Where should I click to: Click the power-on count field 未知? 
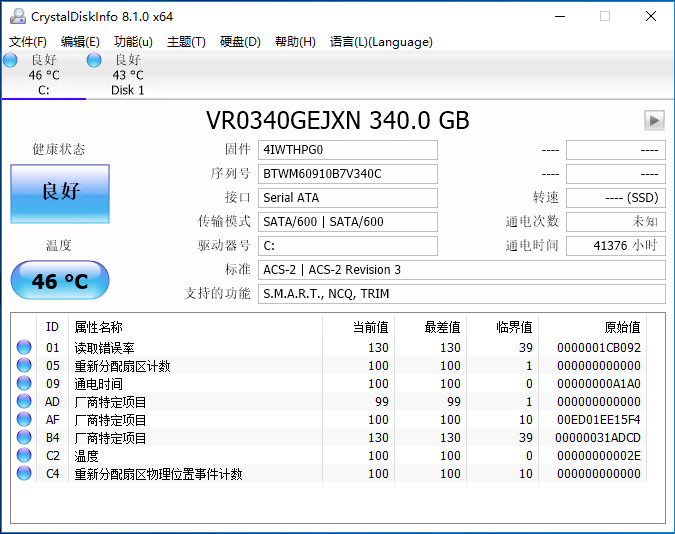click(x=616, y=222)
